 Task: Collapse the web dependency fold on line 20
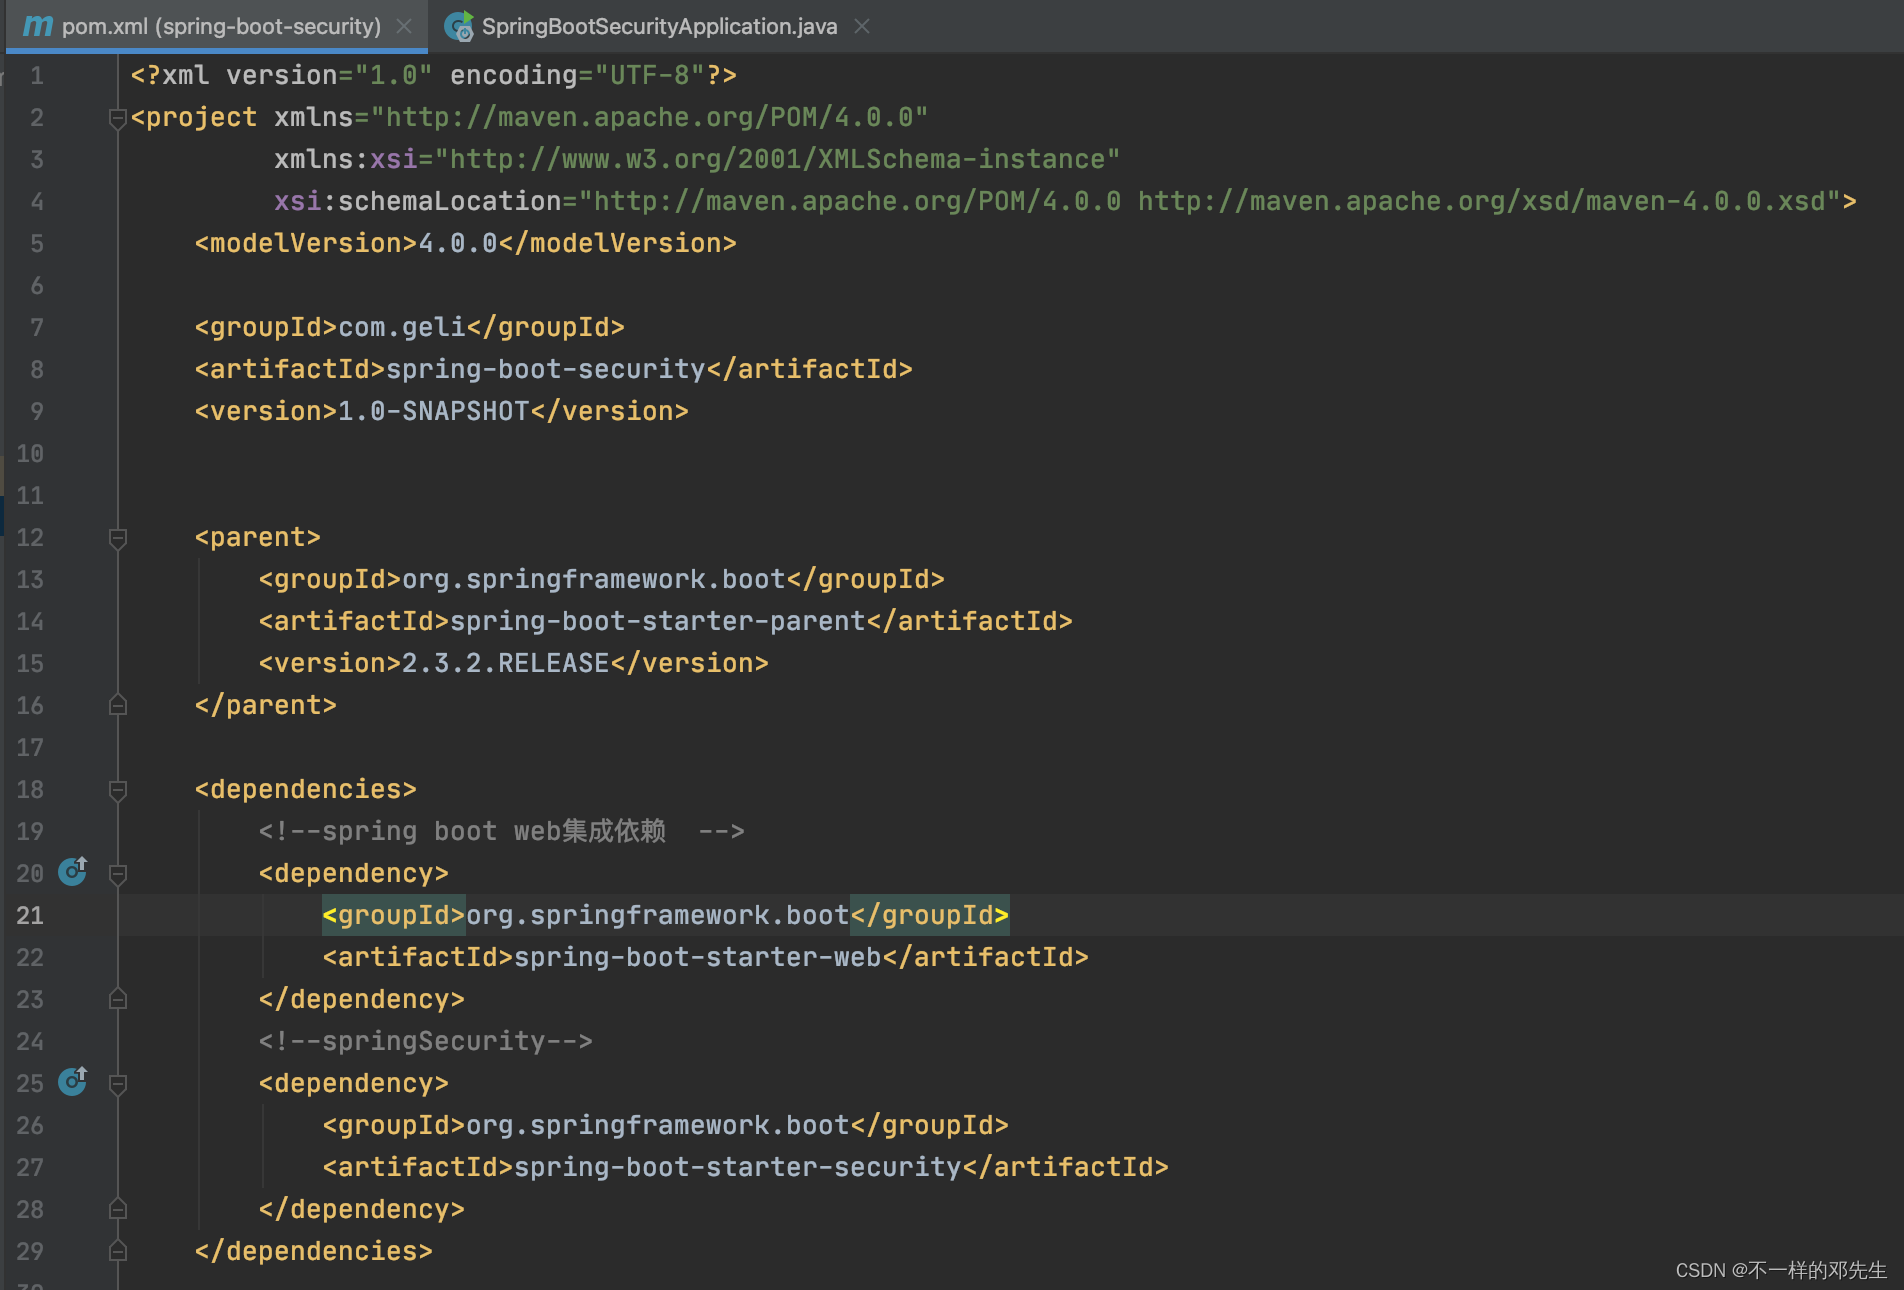click(117, 875)
